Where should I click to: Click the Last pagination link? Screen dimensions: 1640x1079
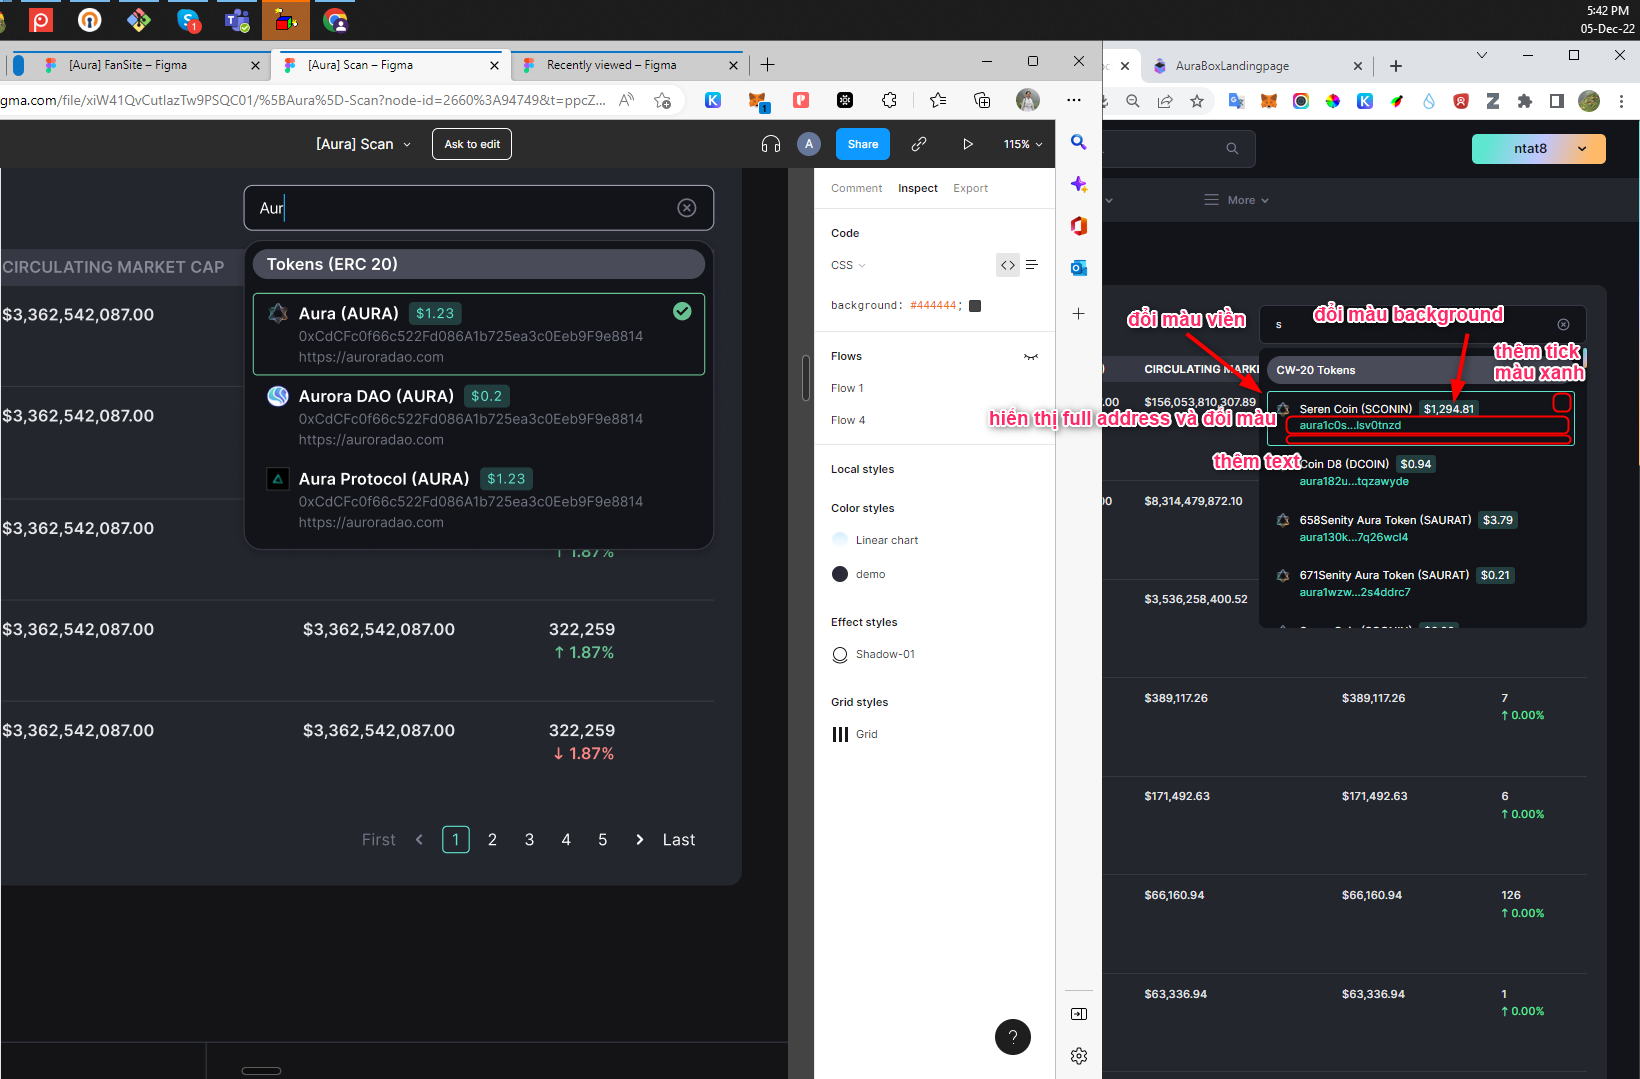tap(679, 840)
